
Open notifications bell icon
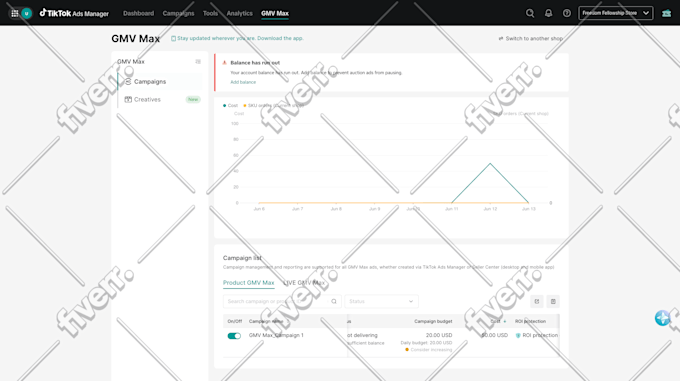(549, 13)
